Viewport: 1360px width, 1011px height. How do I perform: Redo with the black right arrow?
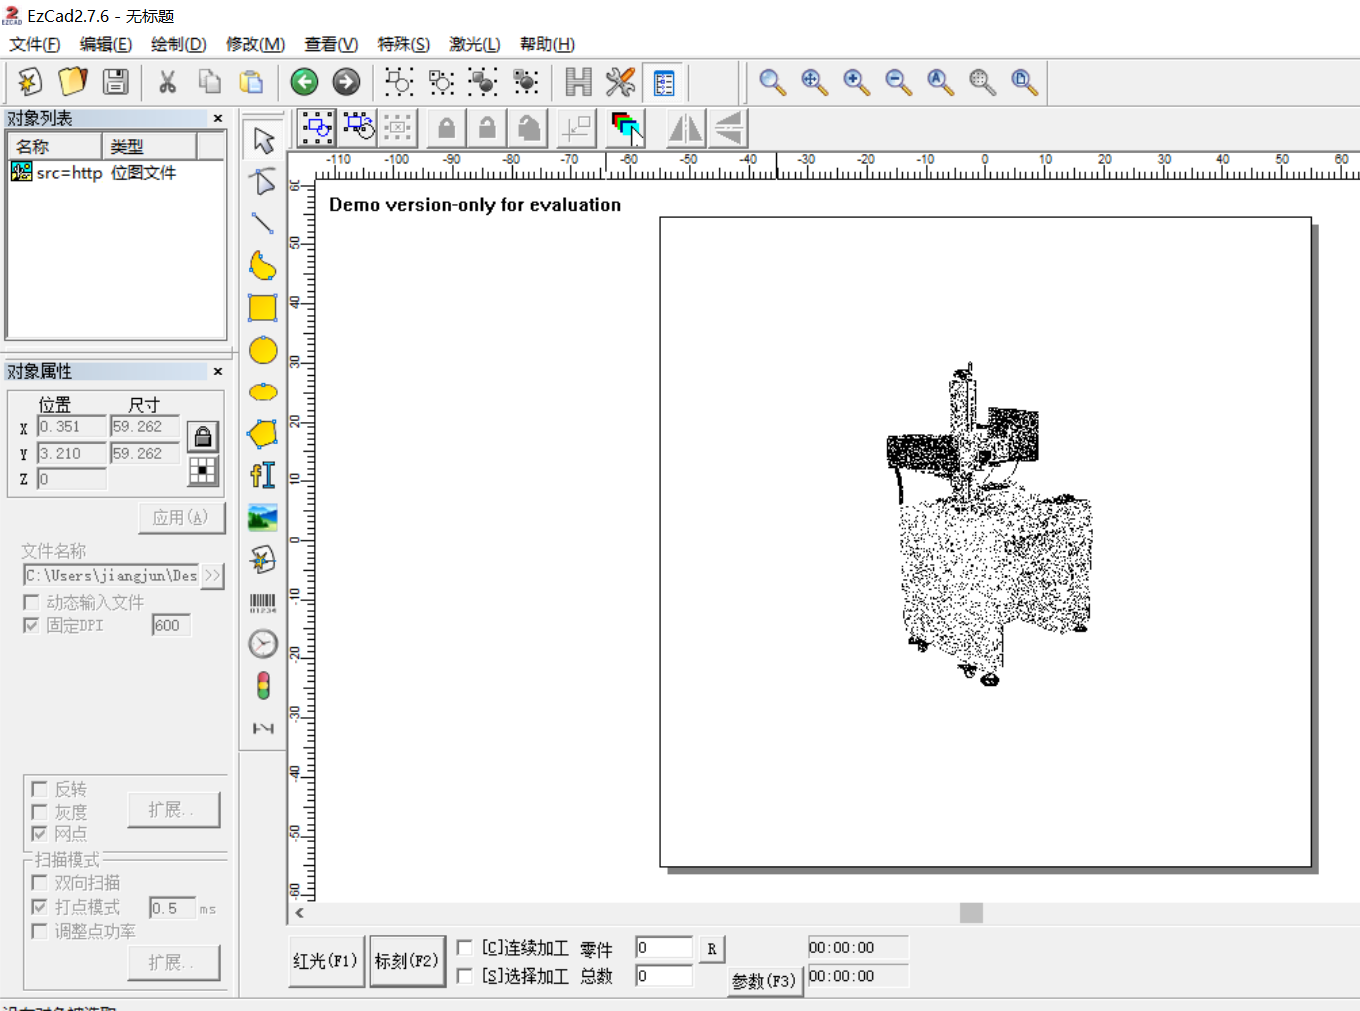(346, 82)
